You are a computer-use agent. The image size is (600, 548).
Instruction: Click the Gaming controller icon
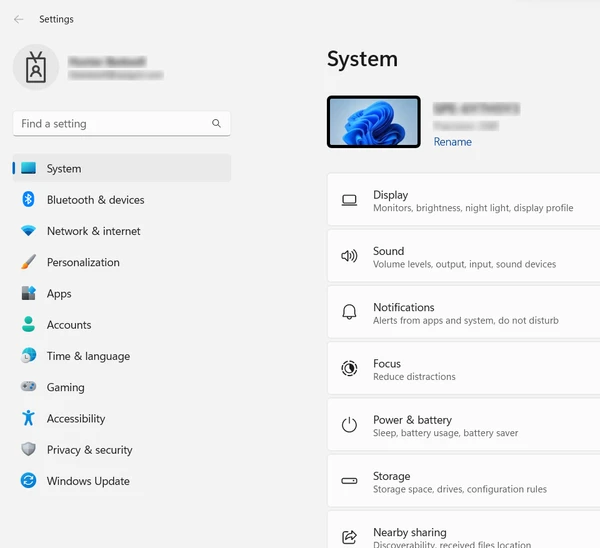tap(28, 387)
